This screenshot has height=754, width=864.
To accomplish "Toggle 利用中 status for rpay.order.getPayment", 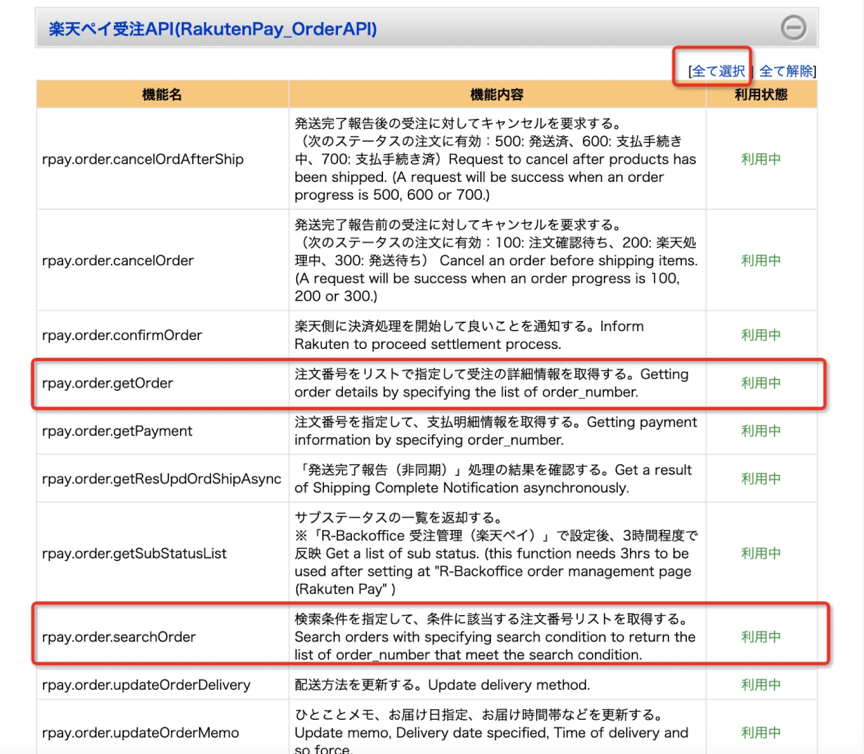I will [x=761, y=431].
